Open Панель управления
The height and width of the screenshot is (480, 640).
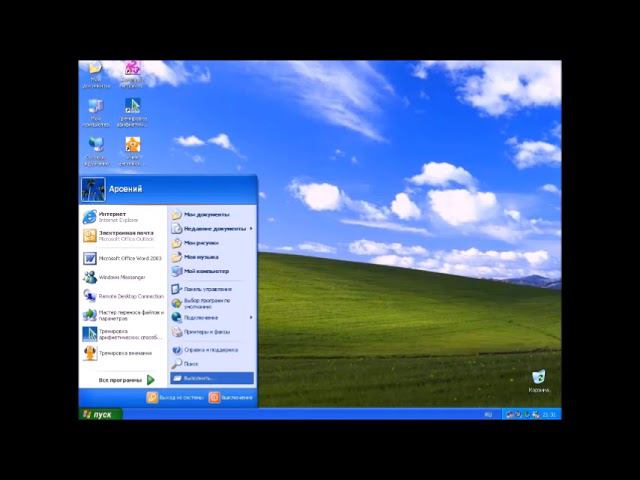pyautogui.click(x=212, y=289)
